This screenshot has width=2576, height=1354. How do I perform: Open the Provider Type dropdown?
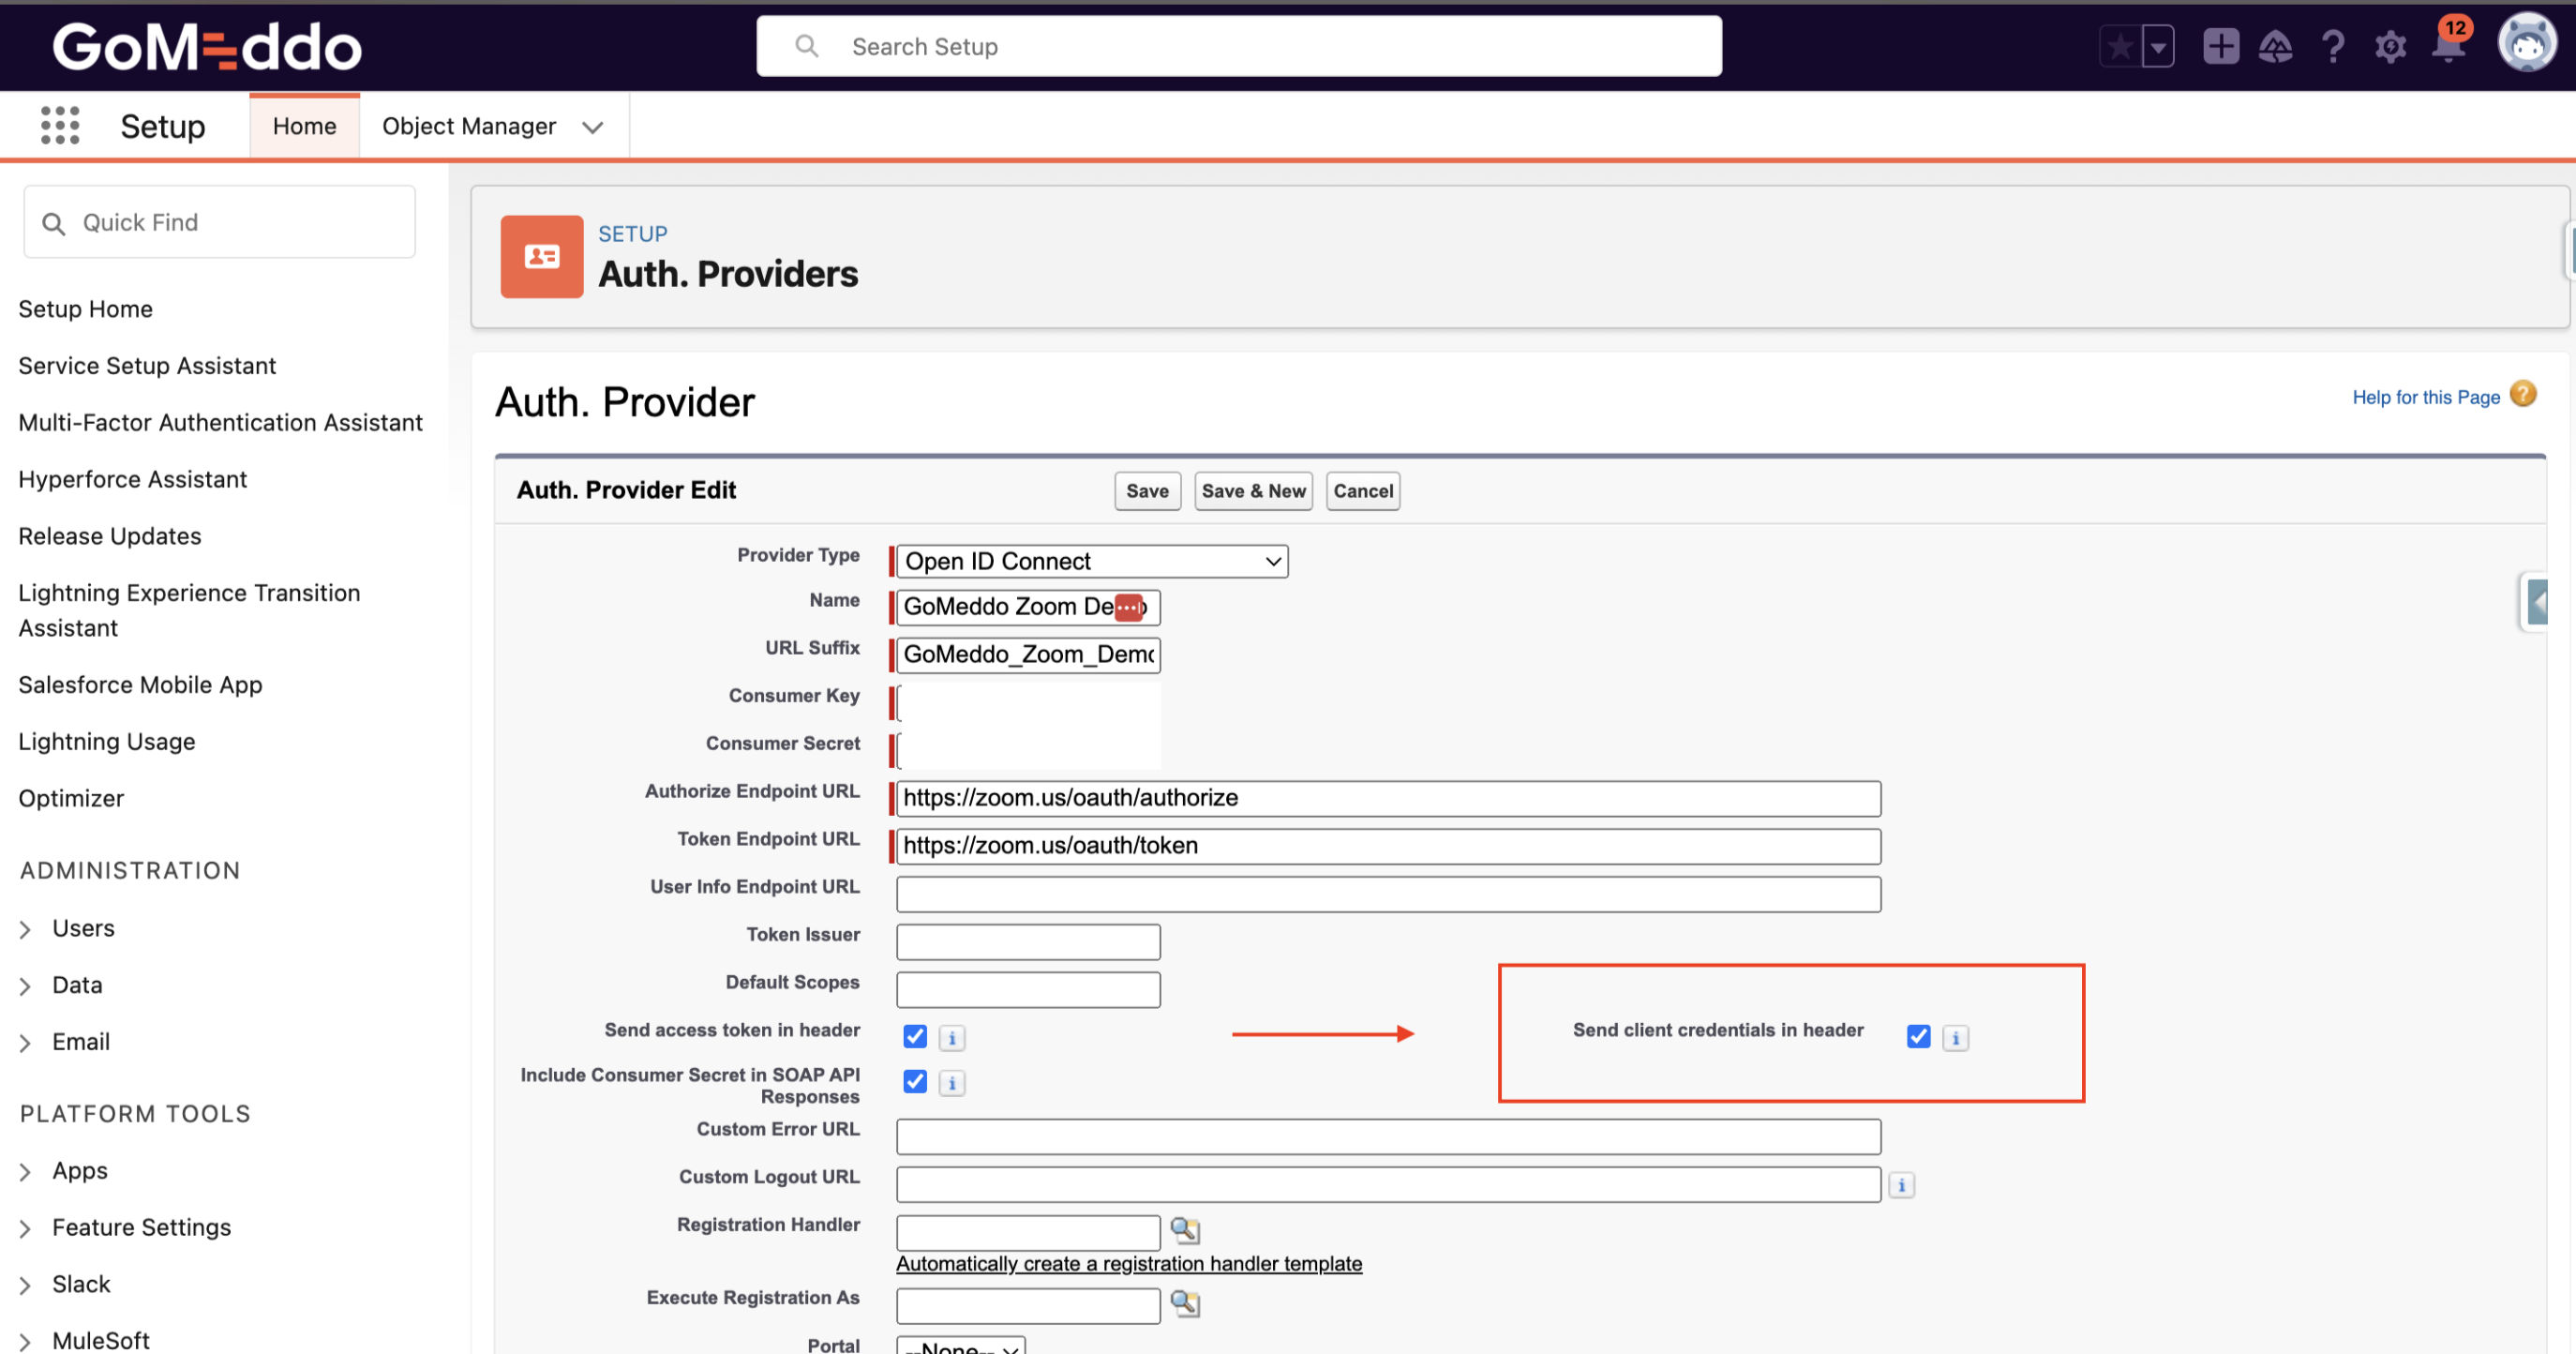pos(1091,561)
